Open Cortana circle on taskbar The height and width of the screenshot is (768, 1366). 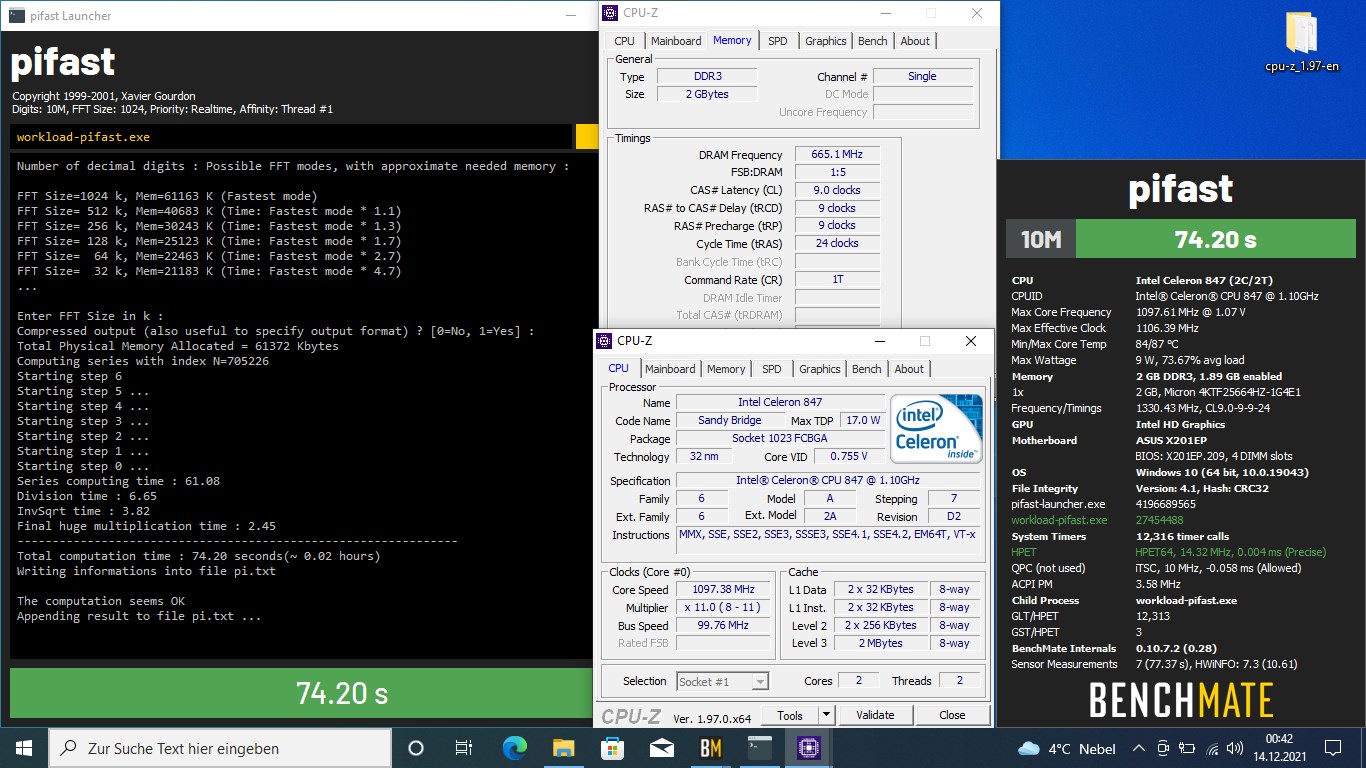[x=416, y=747]
